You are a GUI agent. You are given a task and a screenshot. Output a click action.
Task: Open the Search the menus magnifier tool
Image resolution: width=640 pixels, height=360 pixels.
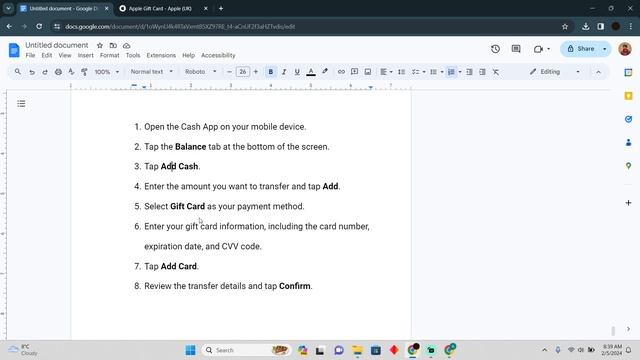point(18,72)
